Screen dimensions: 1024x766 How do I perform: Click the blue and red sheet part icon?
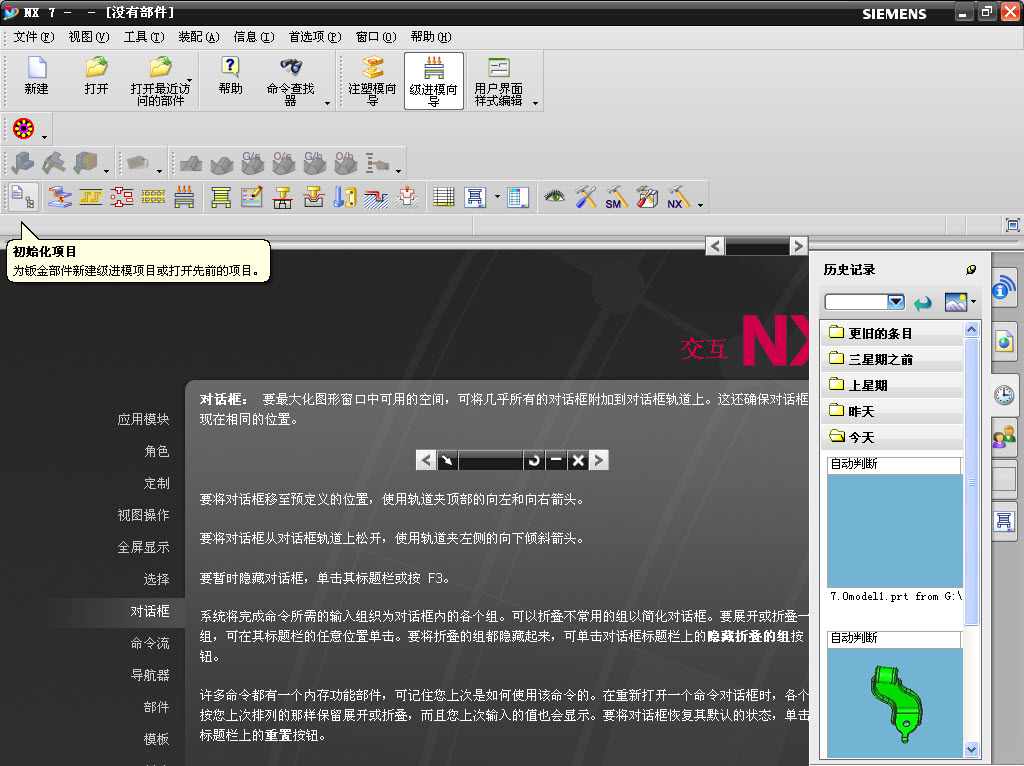point(59,197)
